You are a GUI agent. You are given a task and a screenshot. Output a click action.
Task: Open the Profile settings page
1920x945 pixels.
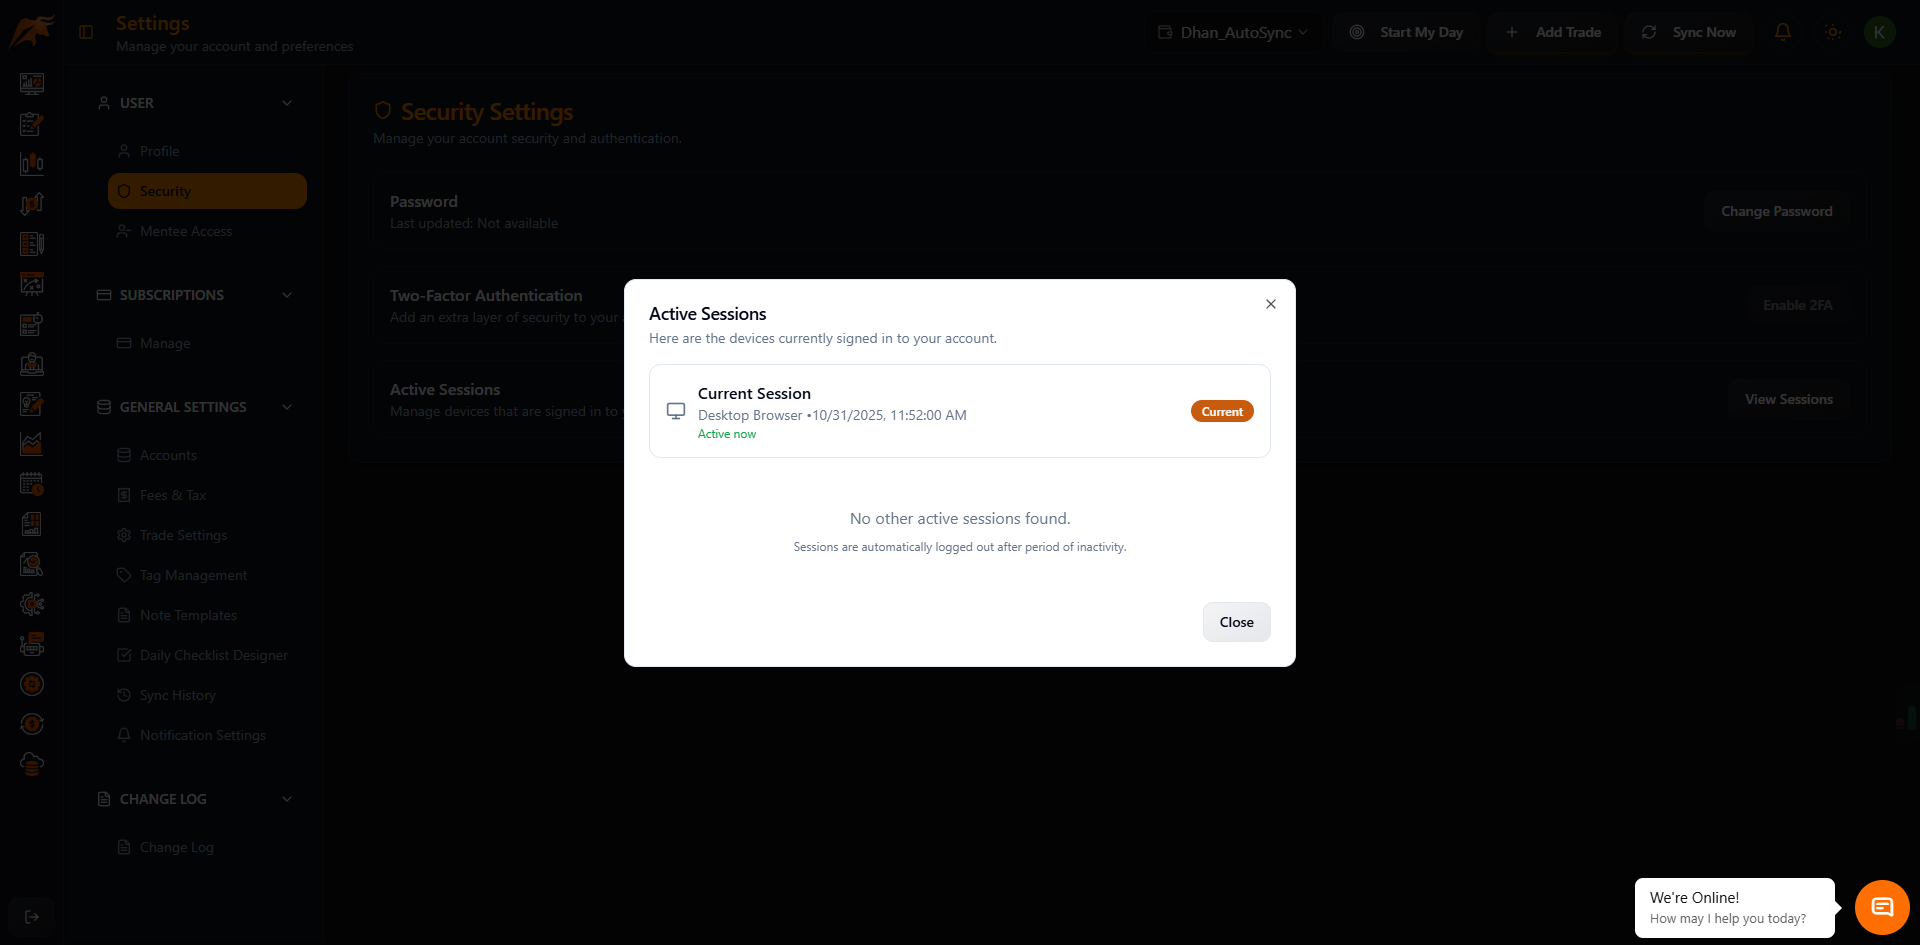pyautogui.click(x=162, y=151)
